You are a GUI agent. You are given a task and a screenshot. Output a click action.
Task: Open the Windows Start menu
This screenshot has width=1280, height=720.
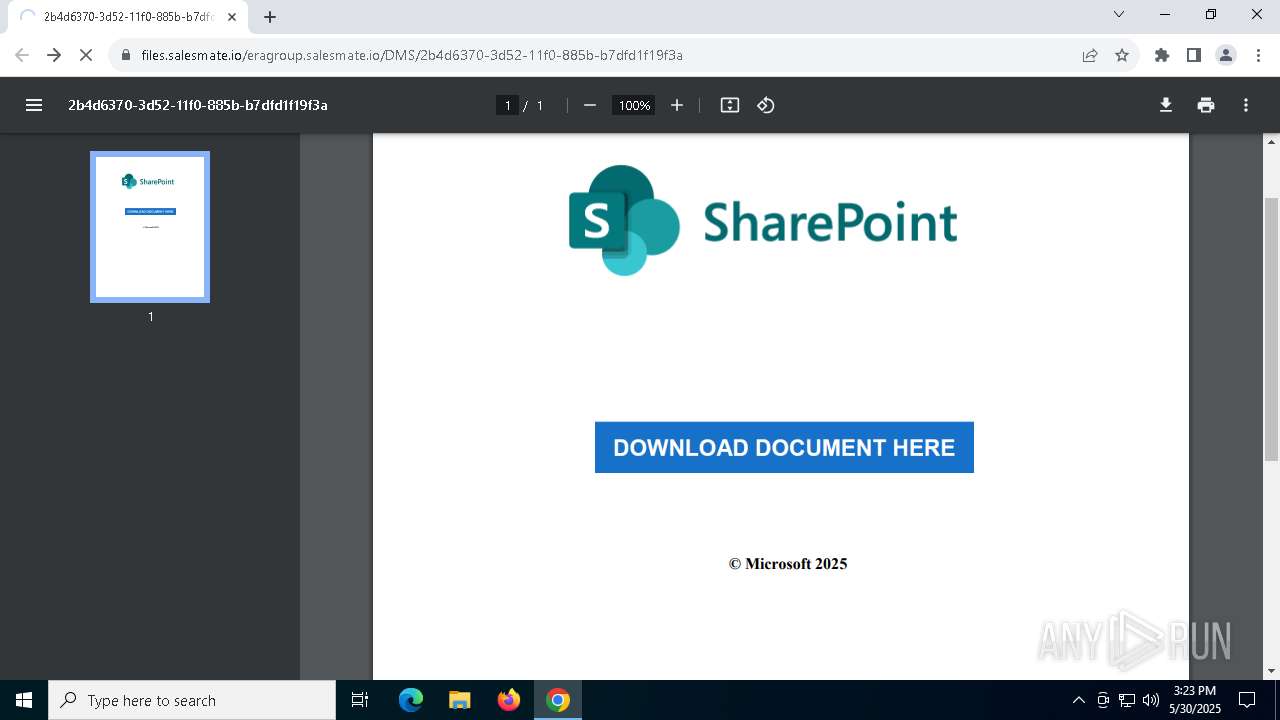24,700
